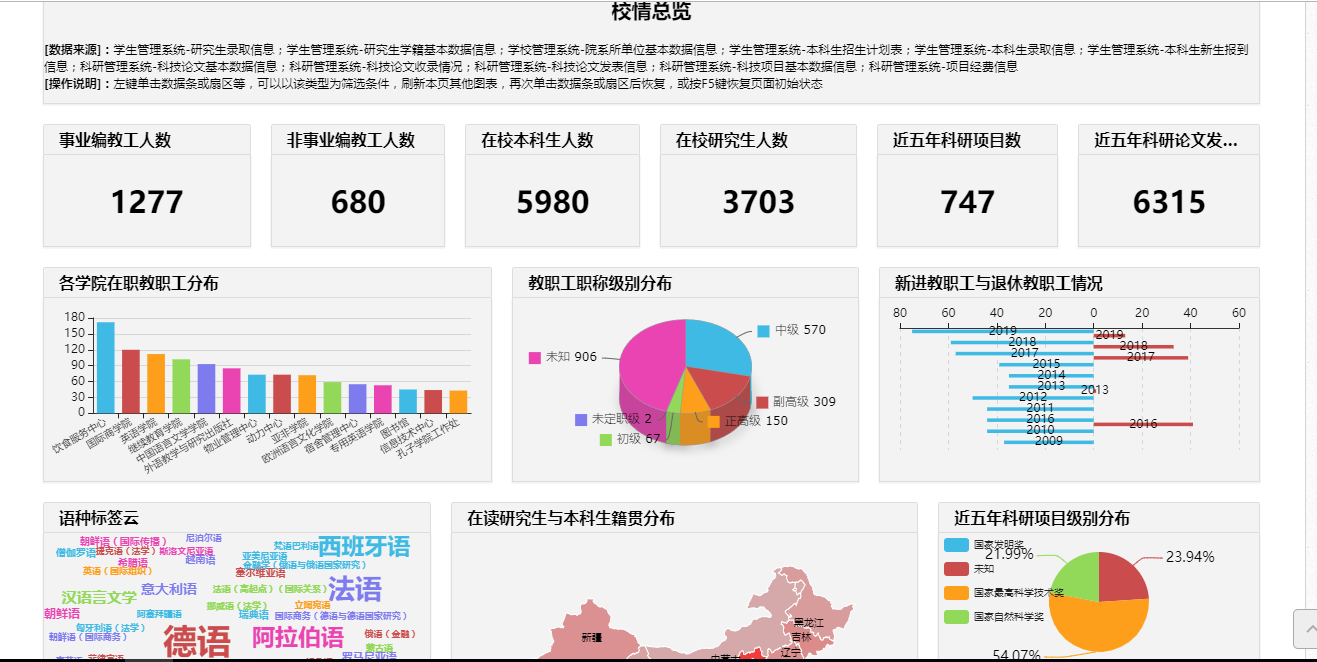Select the 新疆 region on the map

point(591,636)
